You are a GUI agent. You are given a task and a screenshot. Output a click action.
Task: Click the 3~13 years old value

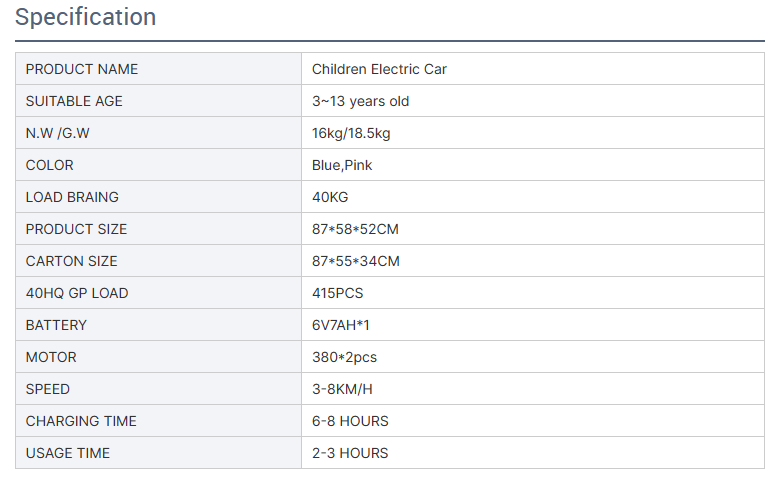pos(360,101)
